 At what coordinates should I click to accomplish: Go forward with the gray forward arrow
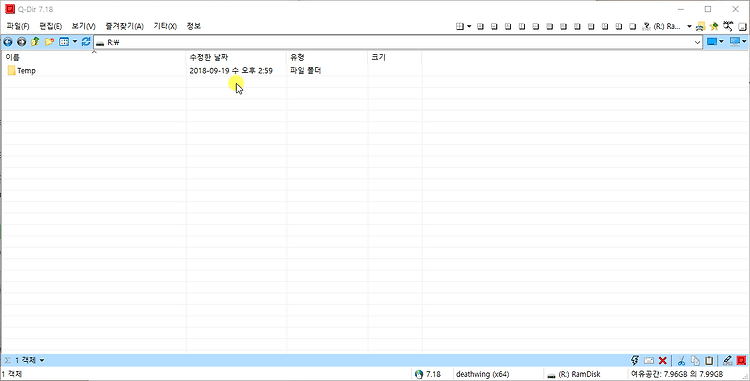pos(22,42)
